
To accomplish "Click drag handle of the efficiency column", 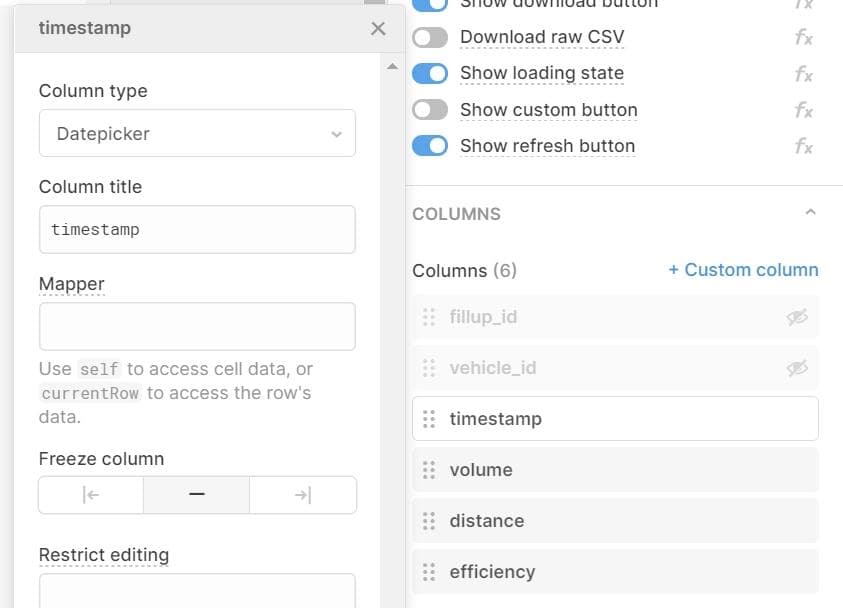I will point(429,572).
